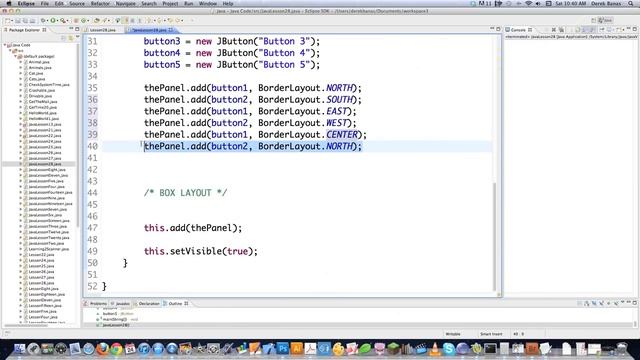This screenshot has width=640, height=360.
Task: Collapse the (default package) node
Action: pyautogui.click(x=16, y=56)
